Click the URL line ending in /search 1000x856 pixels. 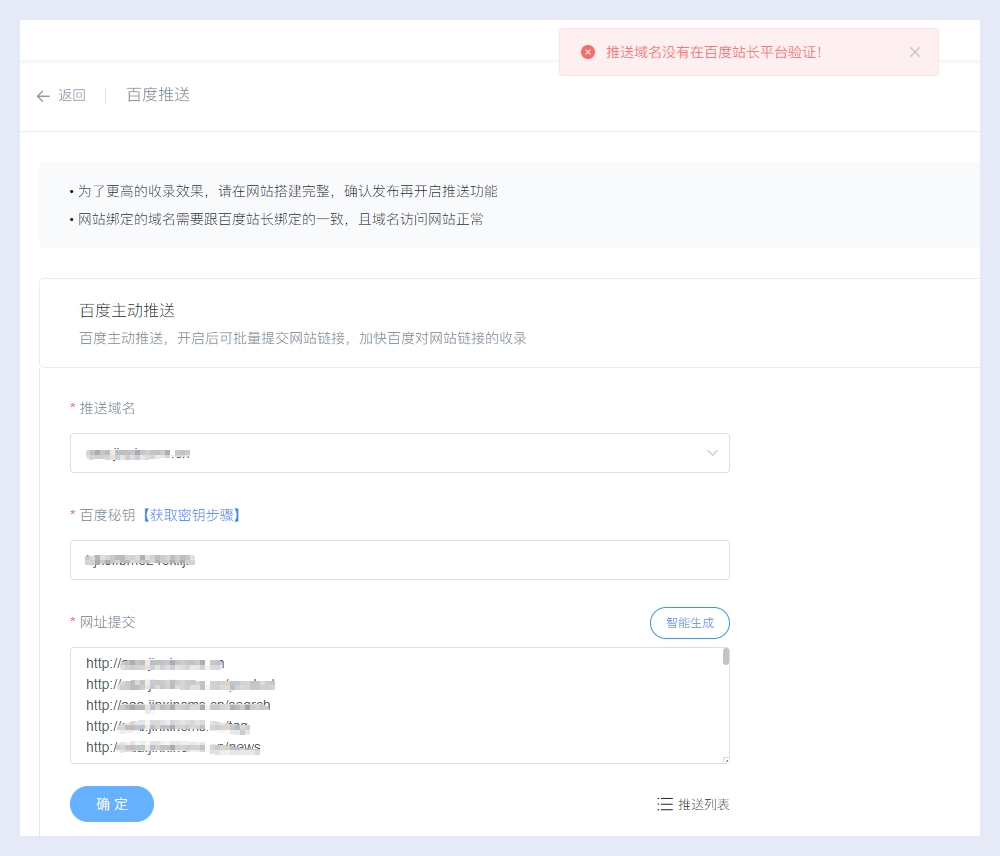coord(178,705)
